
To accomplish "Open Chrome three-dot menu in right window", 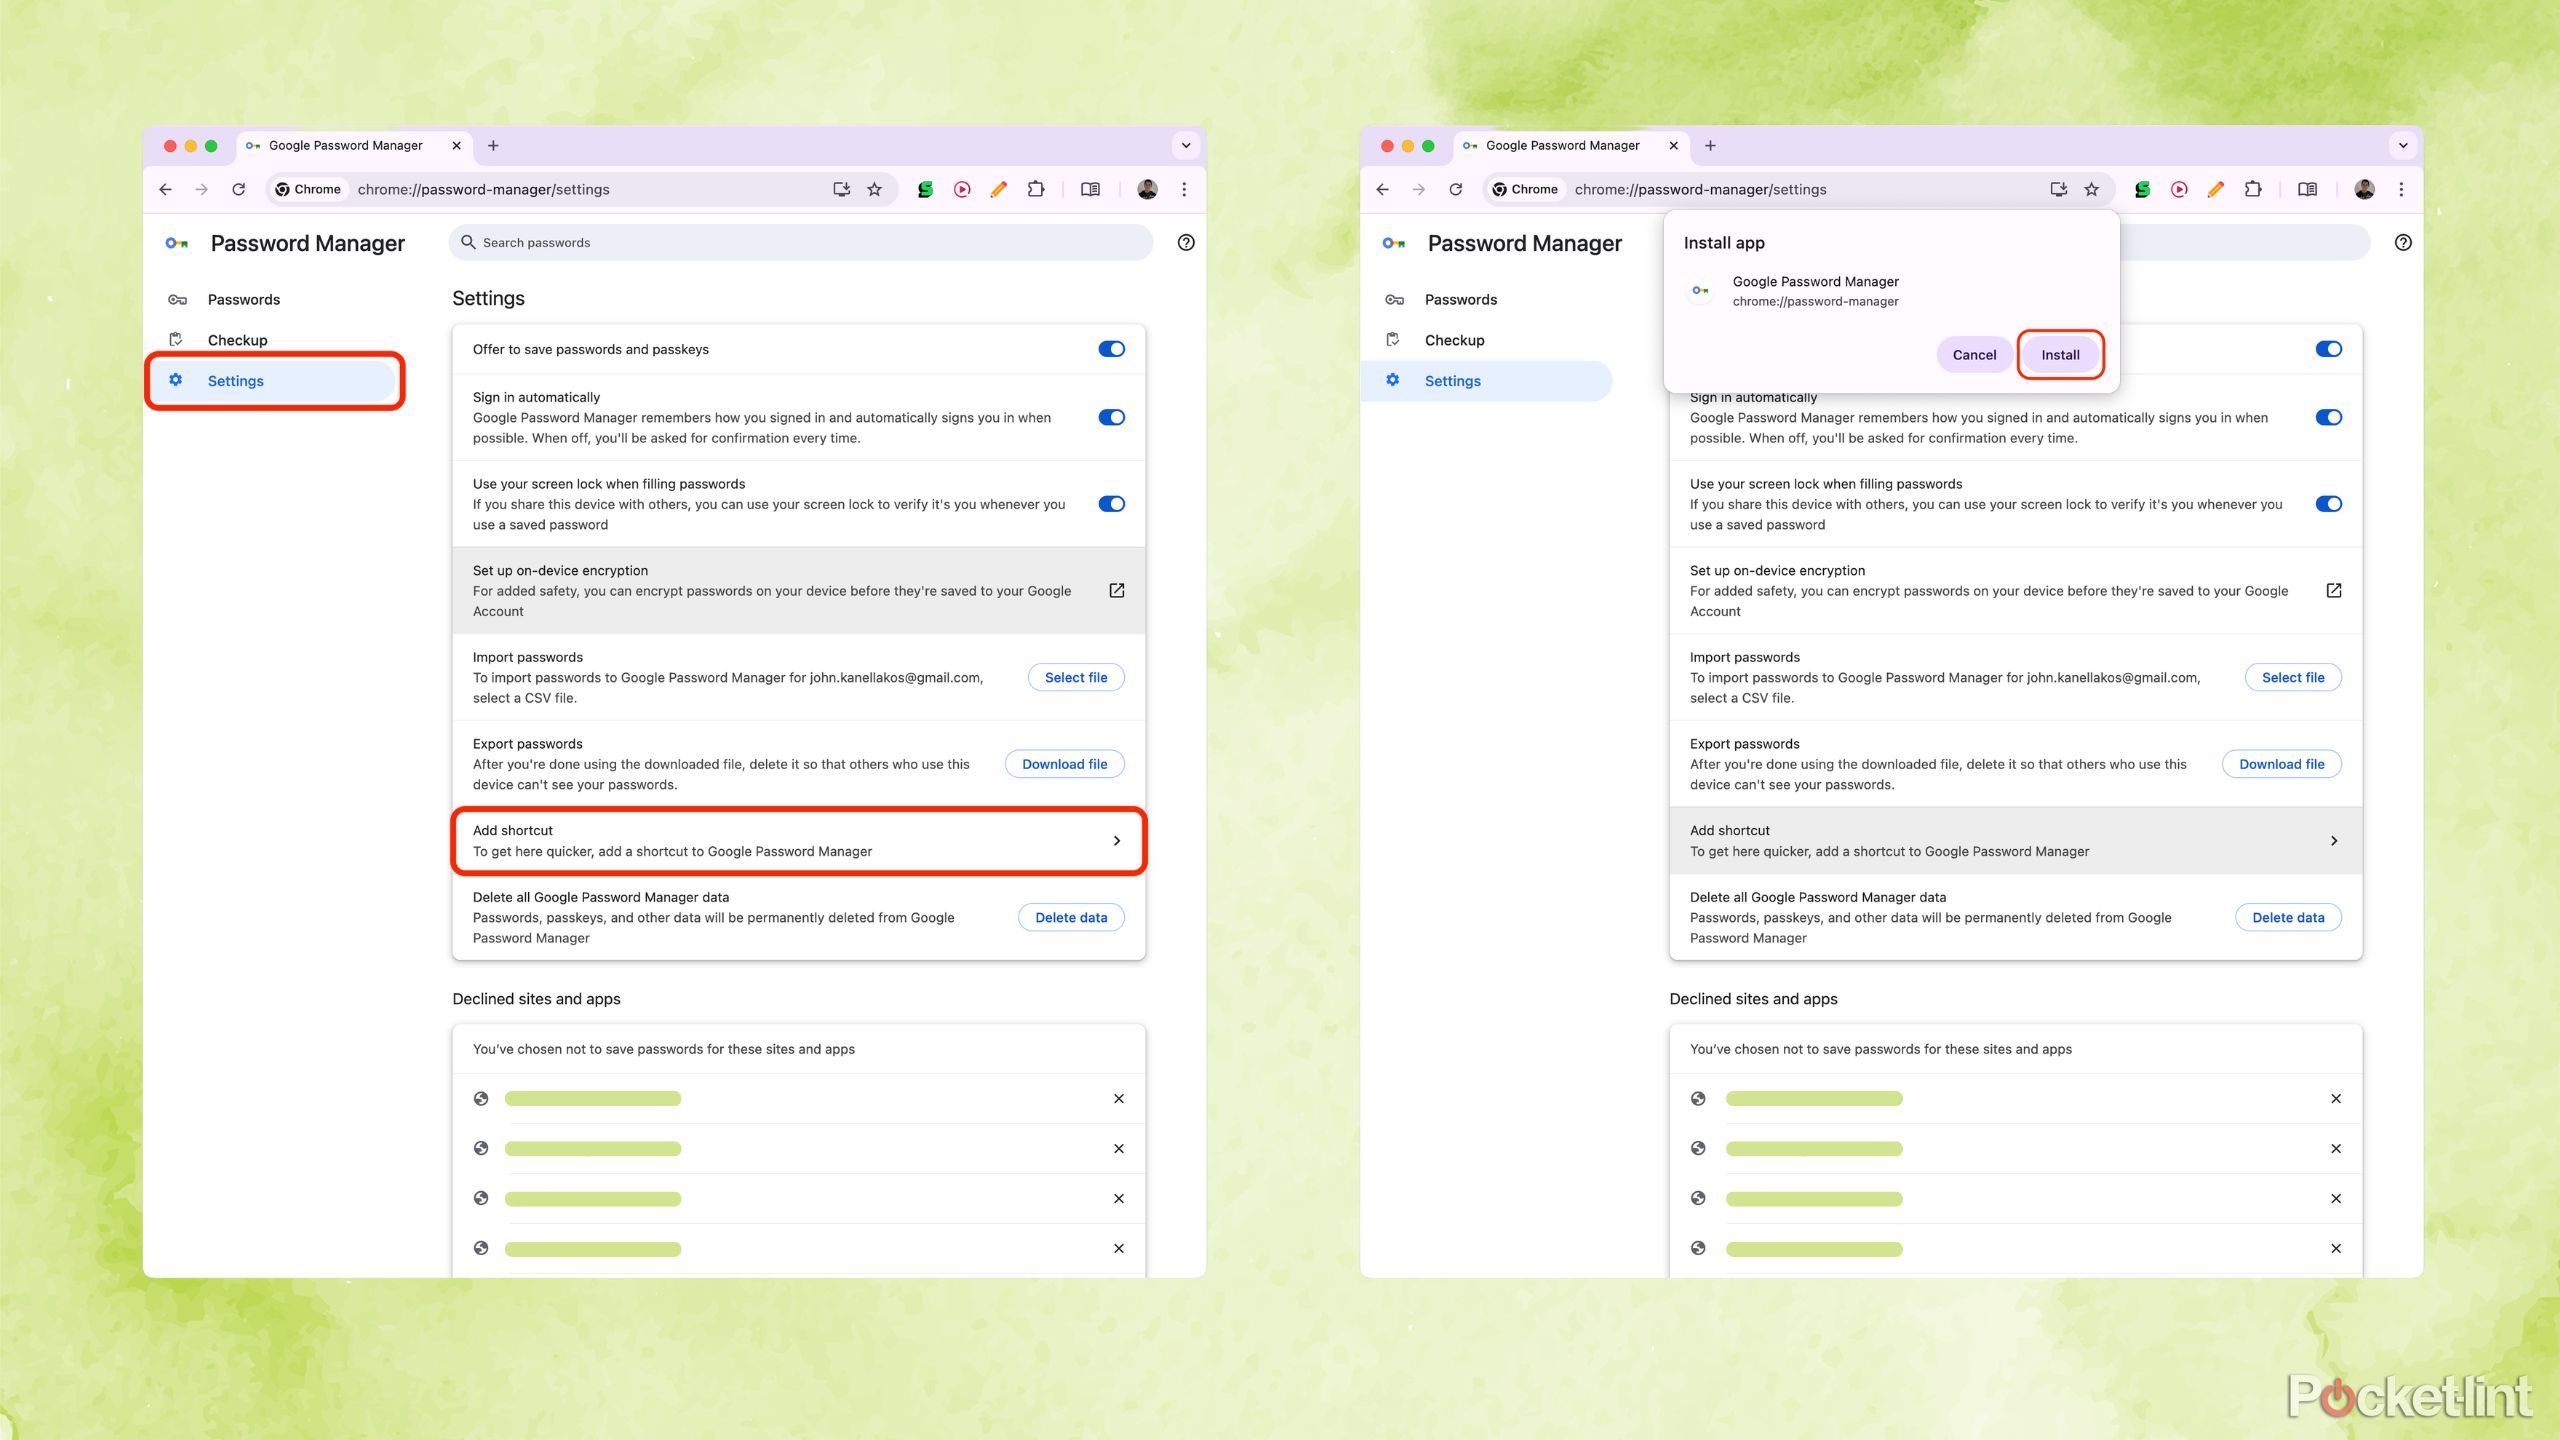I will [x=2401, y=189].
